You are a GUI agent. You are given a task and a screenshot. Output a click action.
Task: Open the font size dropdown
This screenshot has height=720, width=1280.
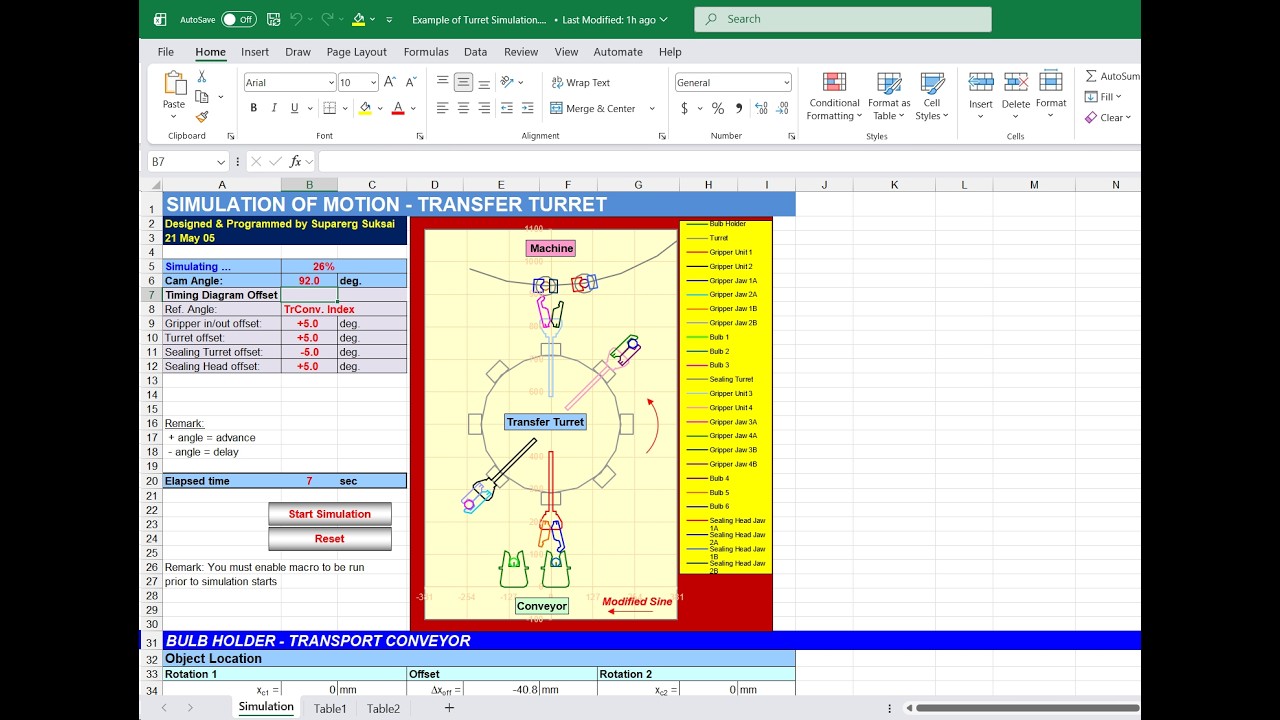pos(374,82)
